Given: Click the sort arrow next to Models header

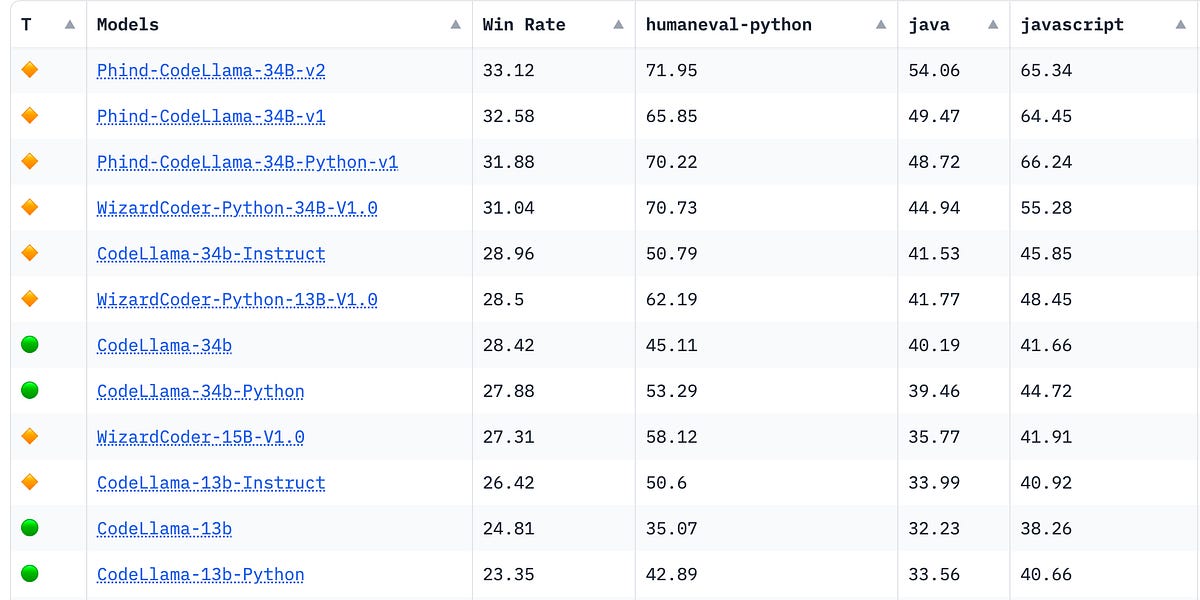Looking at the screenshot, I should coord(456,24).
